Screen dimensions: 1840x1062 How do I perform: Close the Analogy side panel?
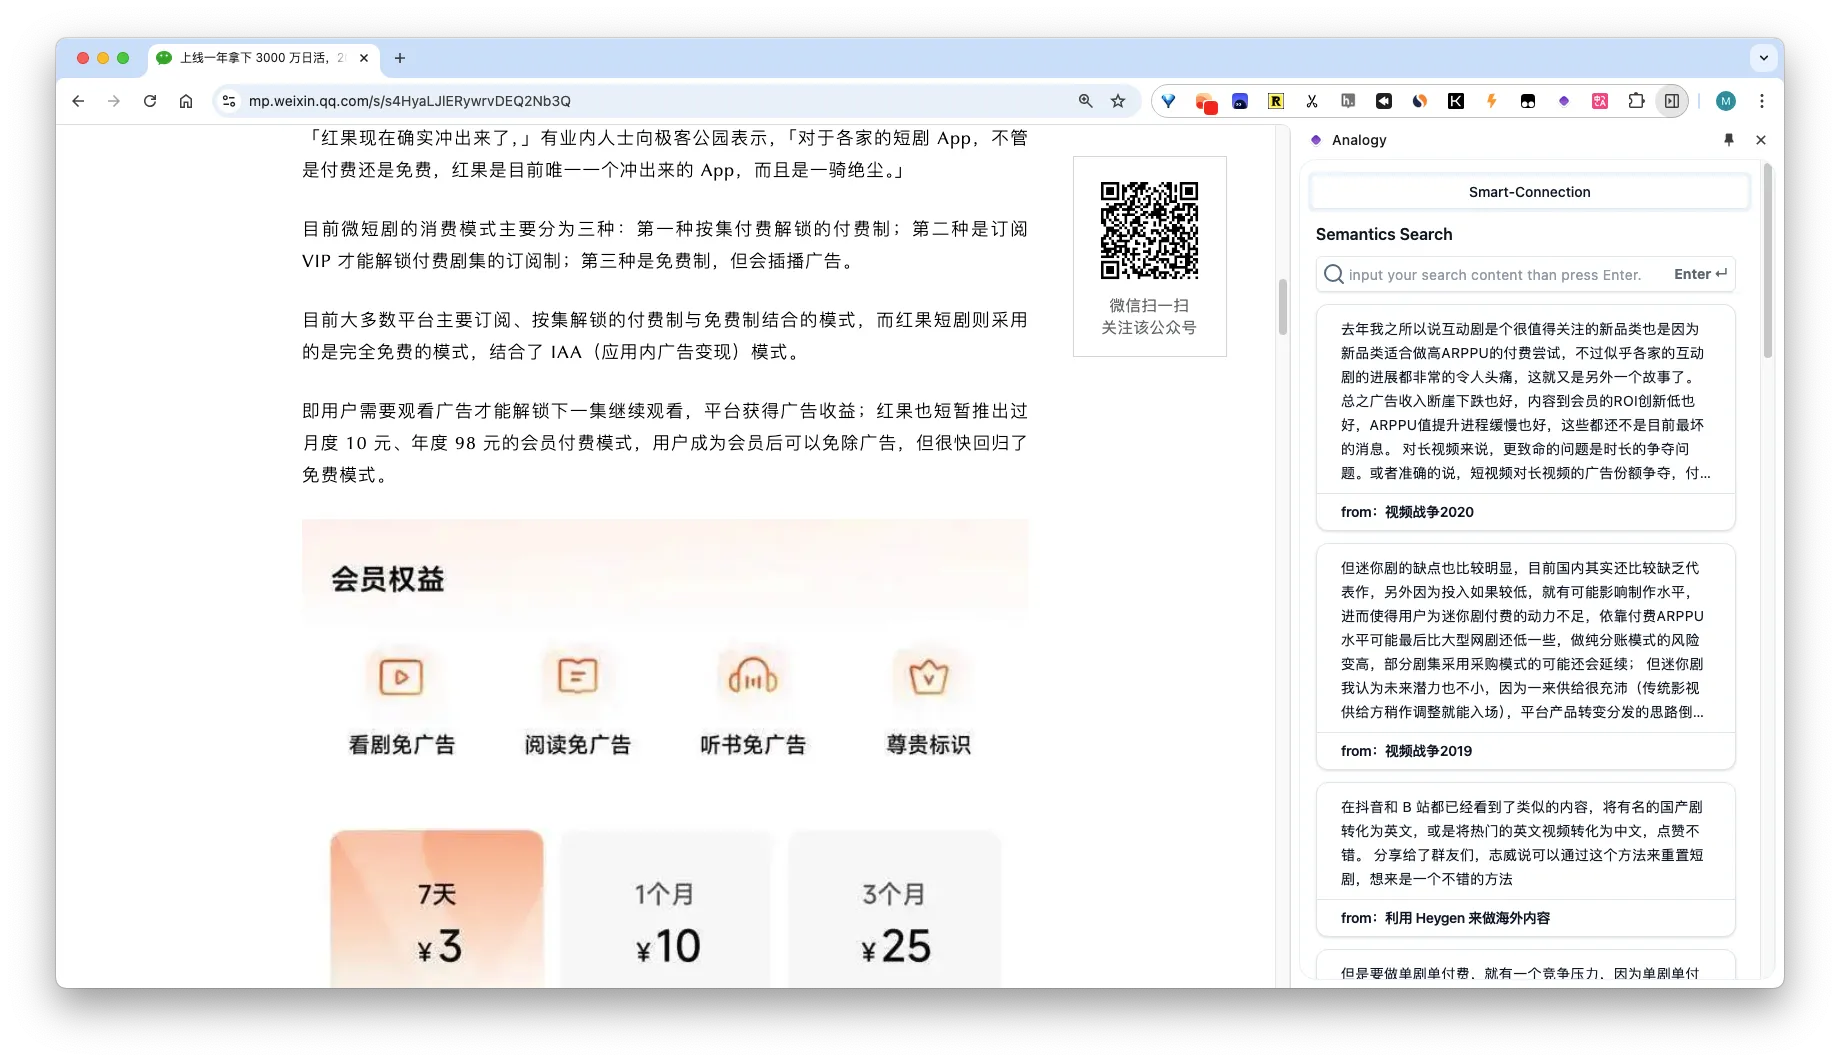(x=1761, y=140)
